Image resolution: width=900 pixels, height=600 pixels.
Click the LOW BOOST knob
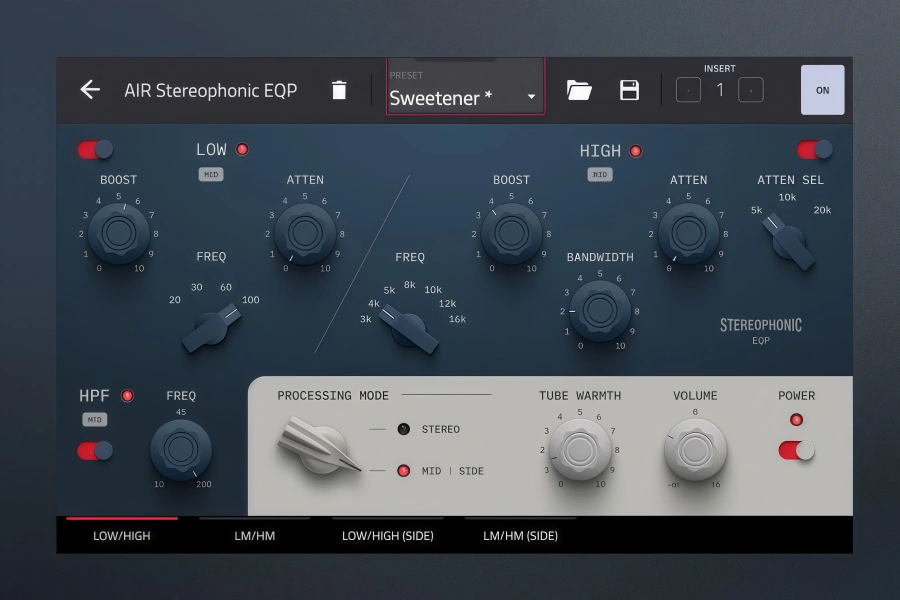(x=119, y=233)
